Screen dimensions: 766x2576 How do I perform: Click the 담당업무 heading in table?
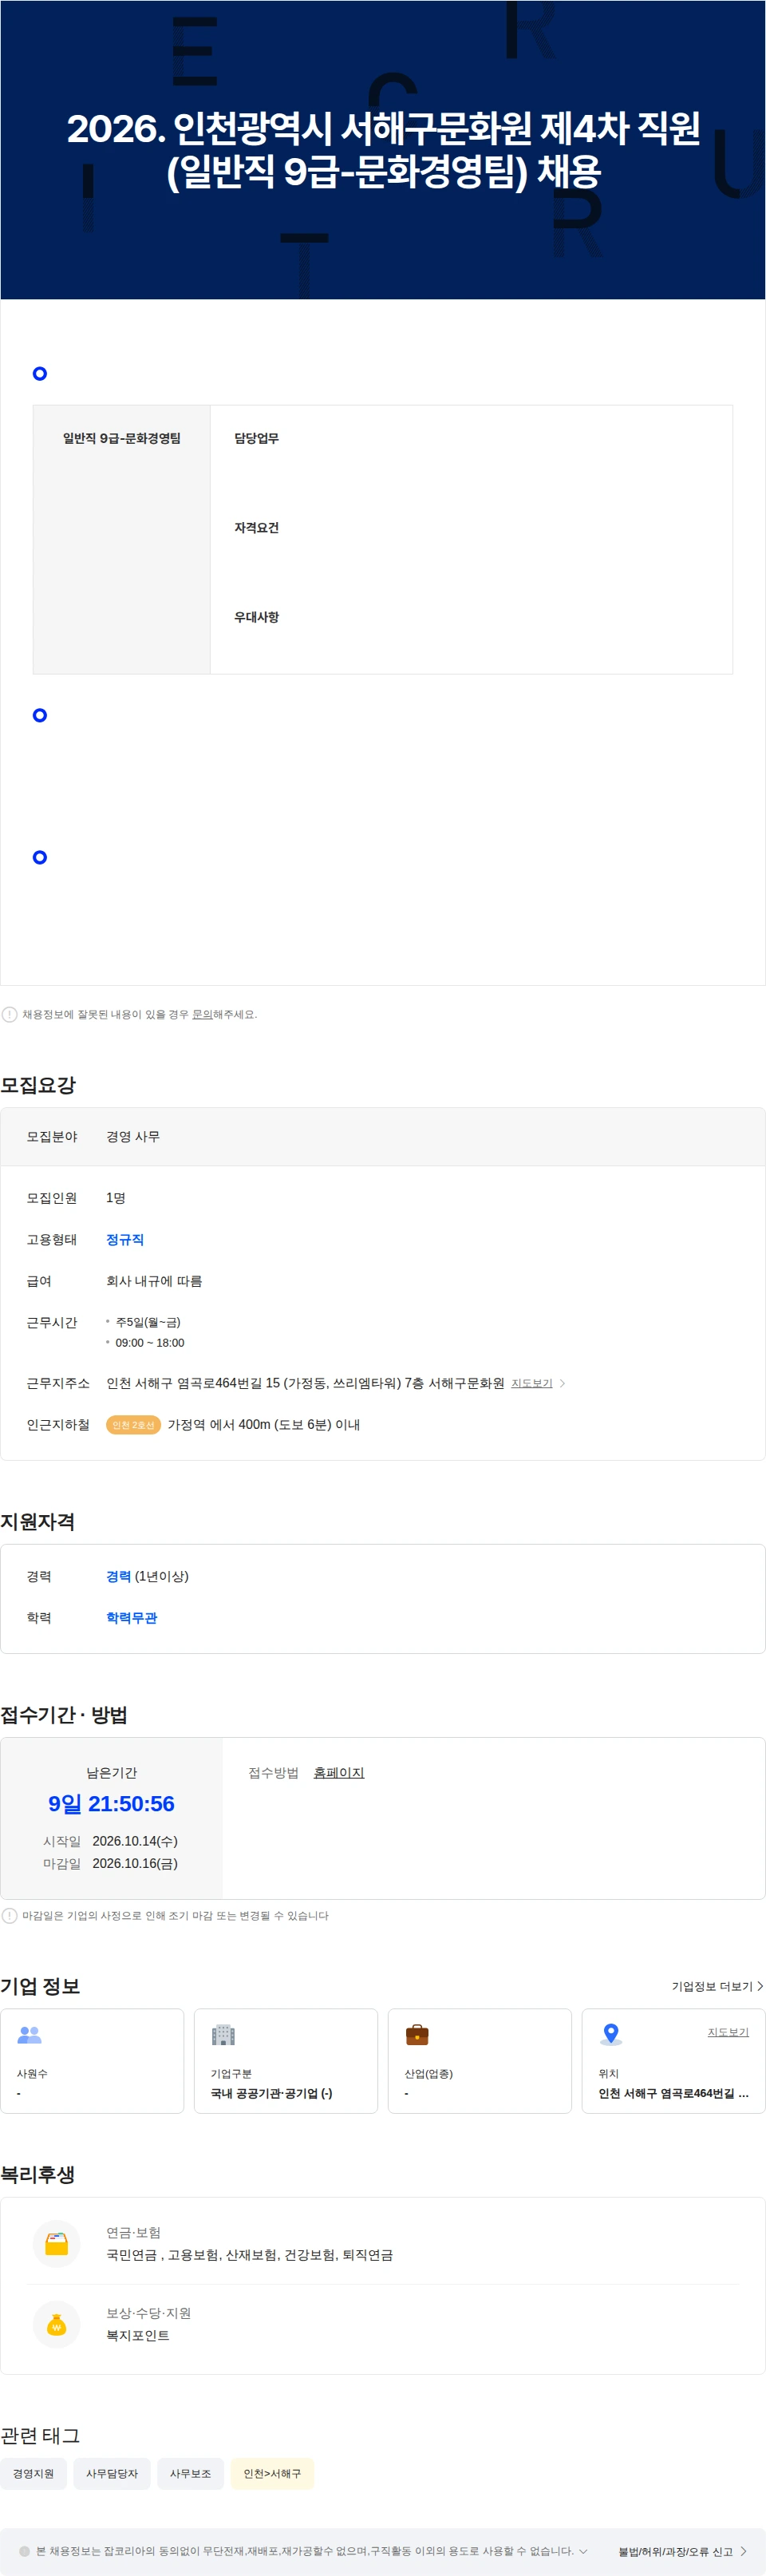[256, 438]
